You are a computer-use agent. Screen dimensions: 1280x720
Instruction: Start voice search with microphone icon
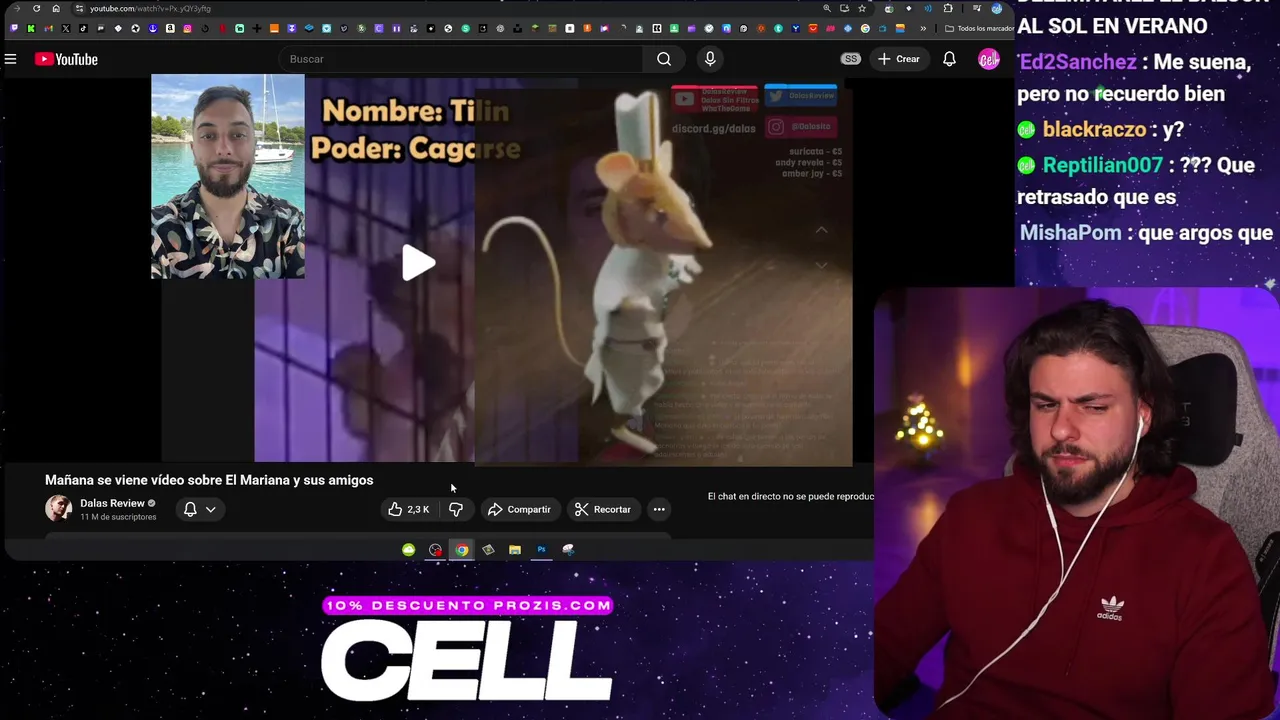pyautogui.click(x=710, y=59)
